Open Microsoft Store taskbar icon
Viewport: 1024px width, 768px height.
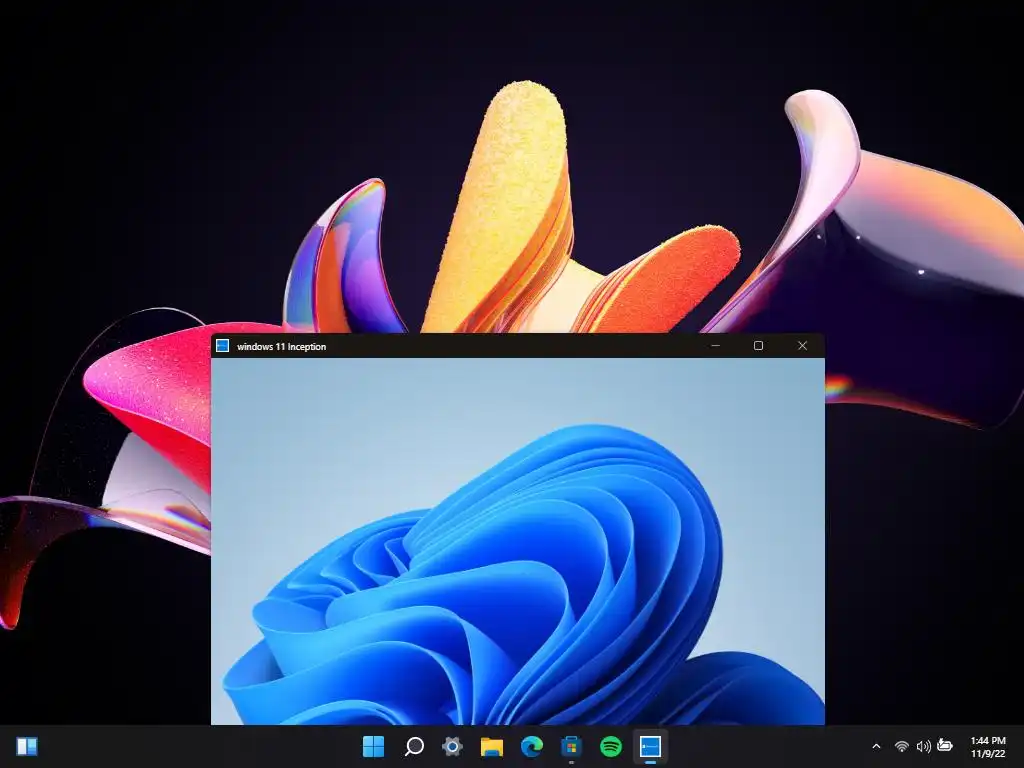571,746
